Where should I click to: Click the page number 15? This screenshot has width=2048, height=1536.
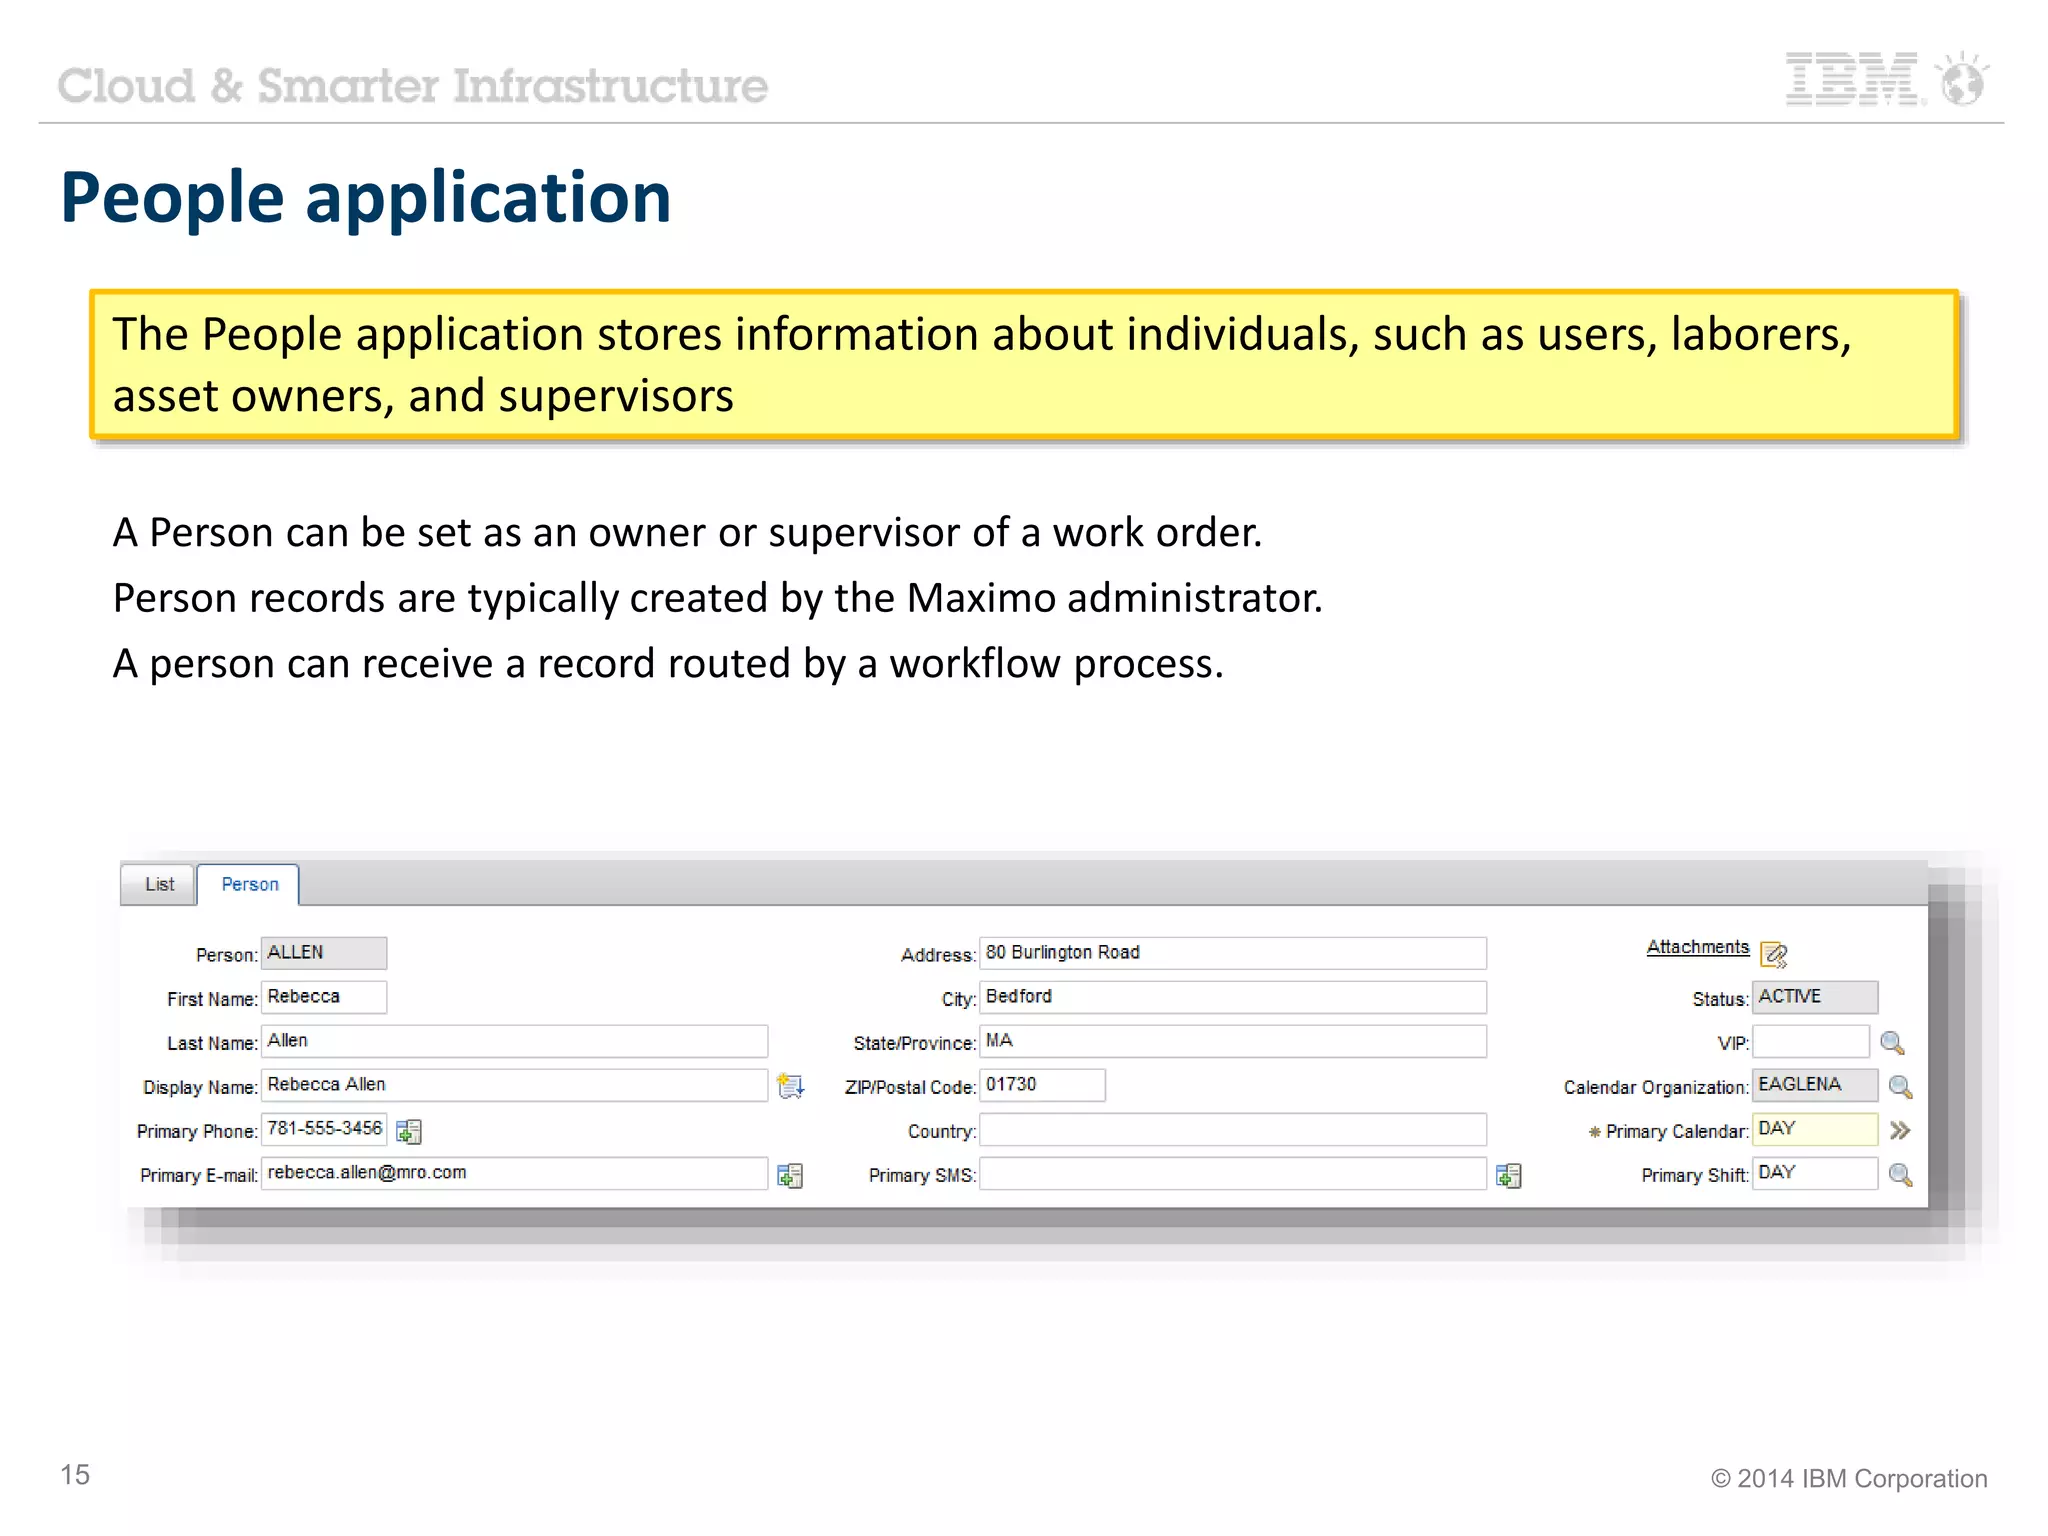75,1475
